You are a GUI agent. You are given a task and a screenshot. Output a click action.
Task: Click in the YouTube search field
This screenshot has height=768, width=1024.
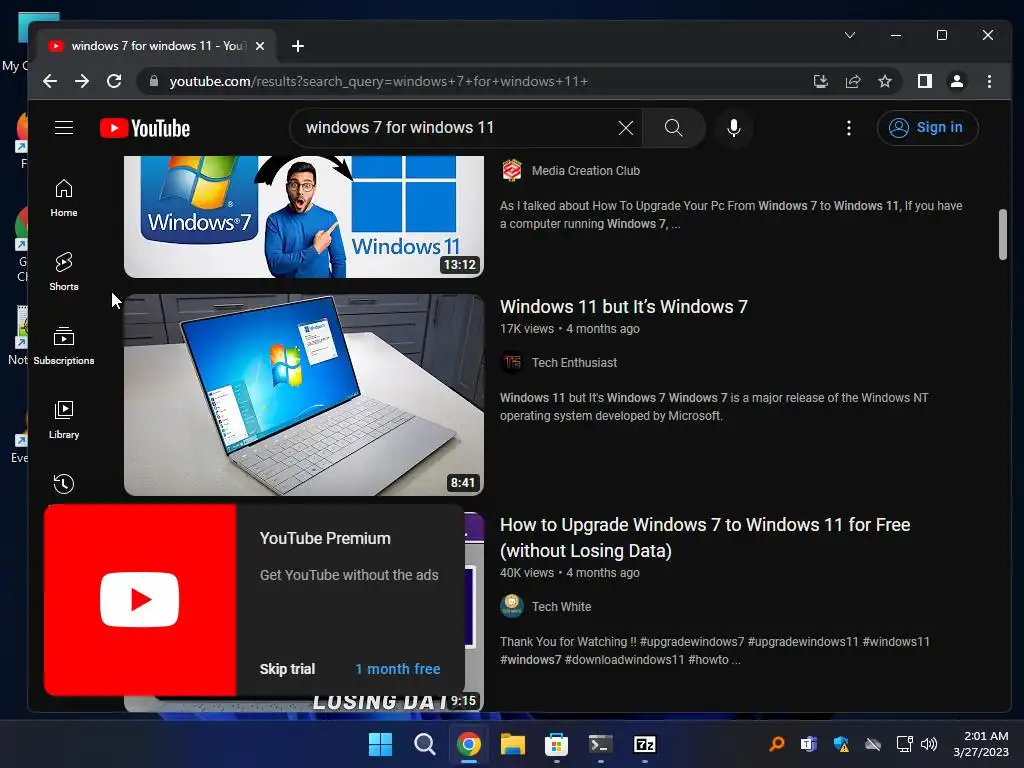(x=457, y=127)
